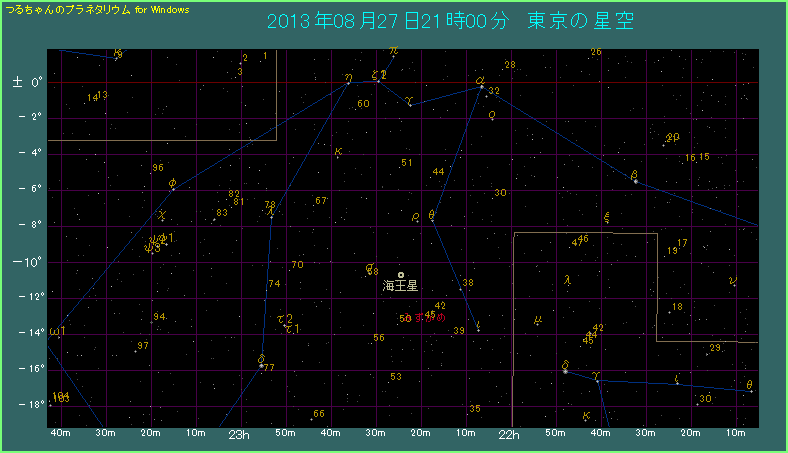Select the mu star symbol
The width and height of the screenshot is (788, 453).
538,320
